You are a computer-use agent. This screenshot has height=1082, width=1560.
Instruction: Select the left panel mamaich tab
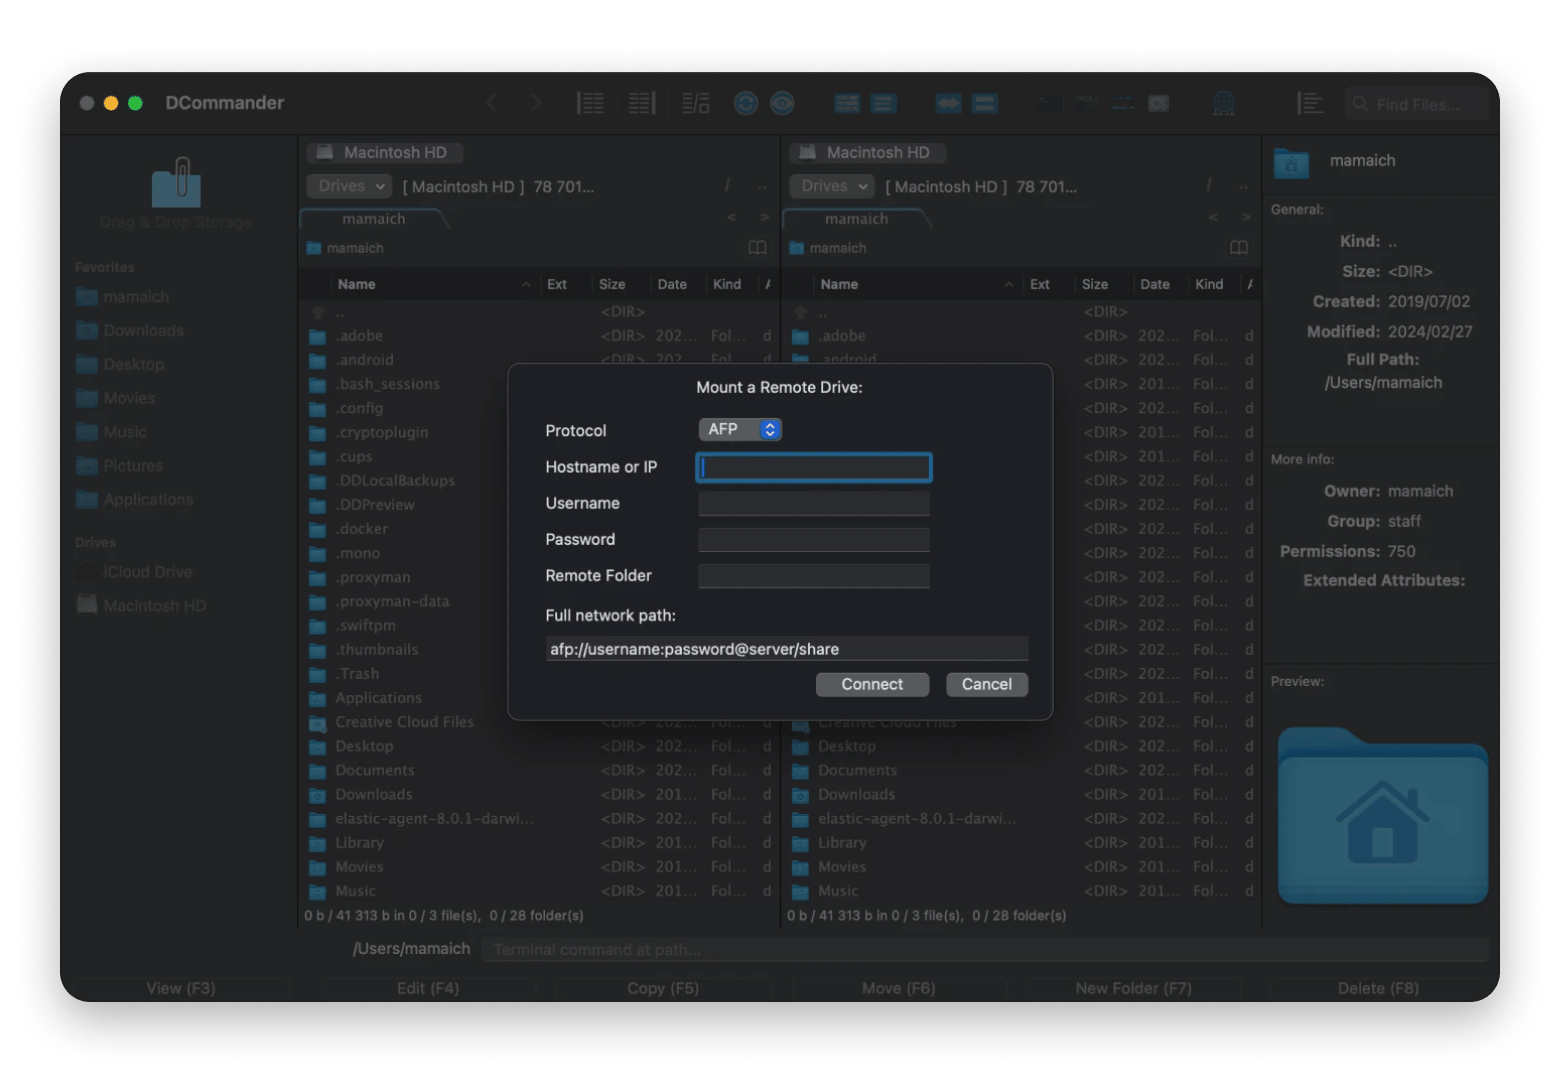tap(373, 219)
